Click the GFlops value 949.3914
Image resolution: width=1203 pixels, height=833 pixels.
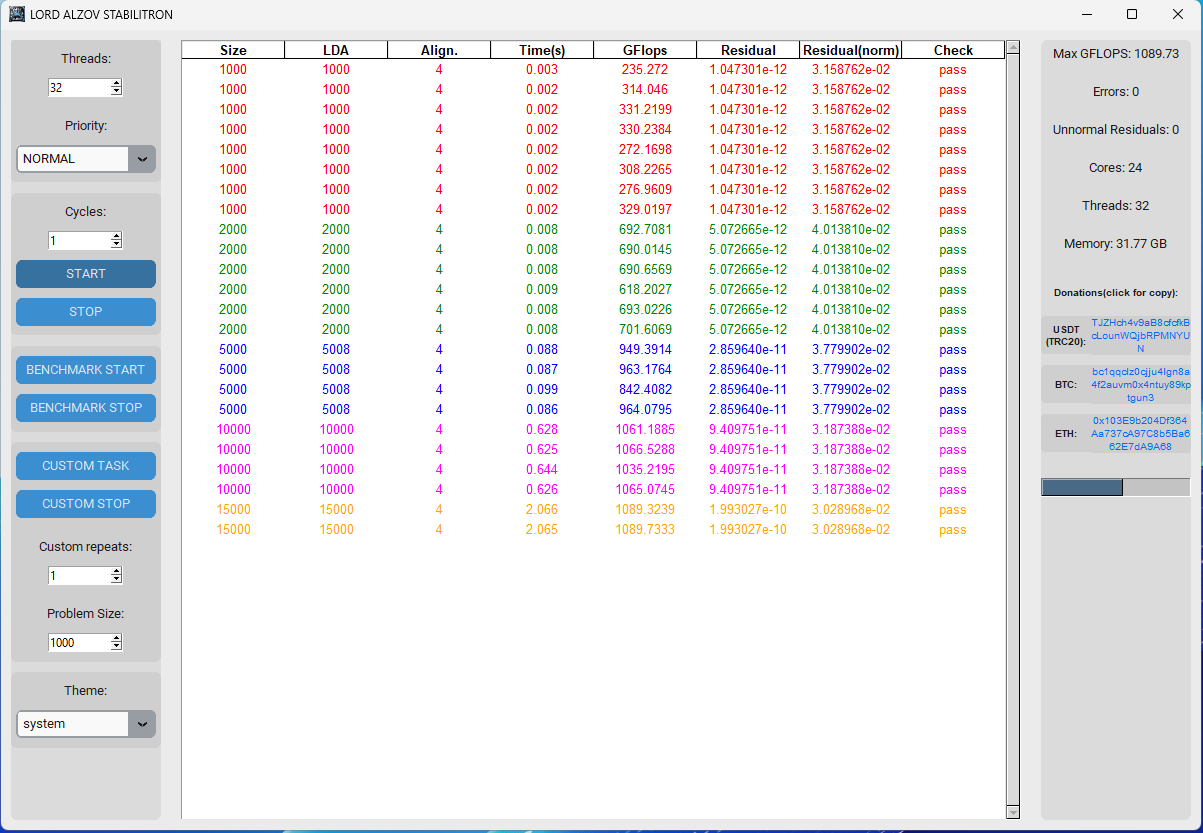(x=645, y=350)
